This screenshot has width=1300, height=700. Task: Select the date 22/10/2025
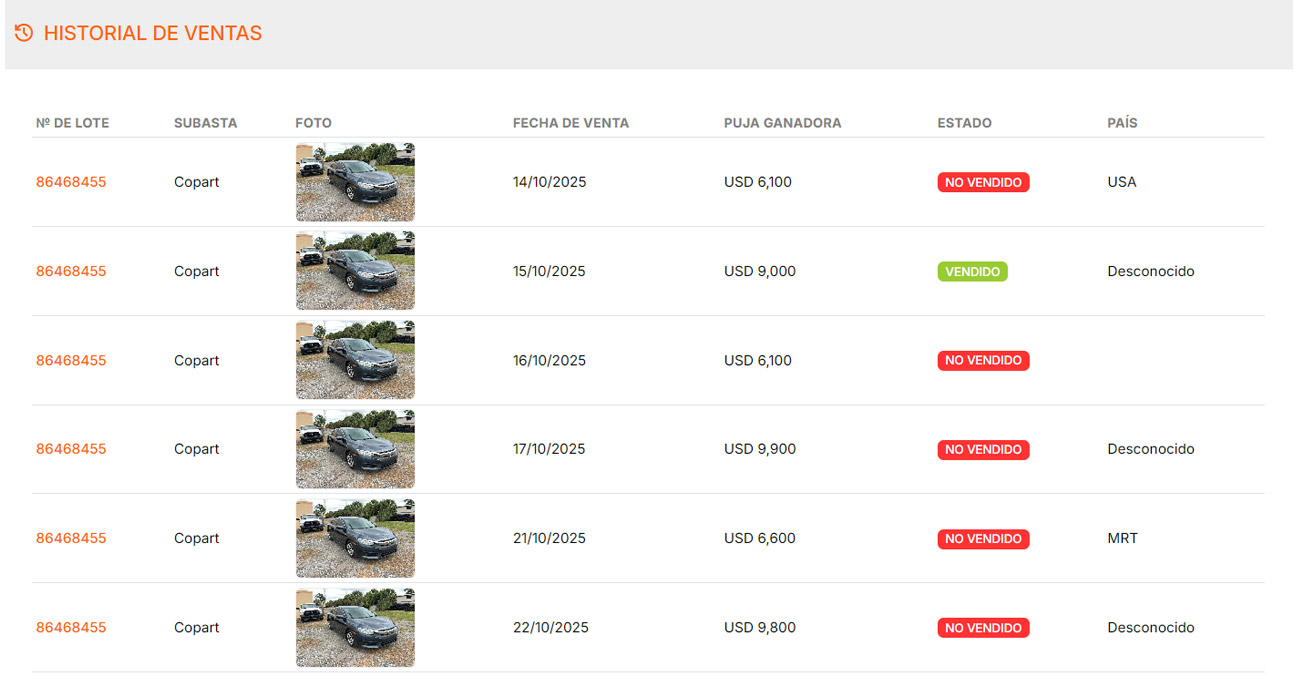(551, 628)
